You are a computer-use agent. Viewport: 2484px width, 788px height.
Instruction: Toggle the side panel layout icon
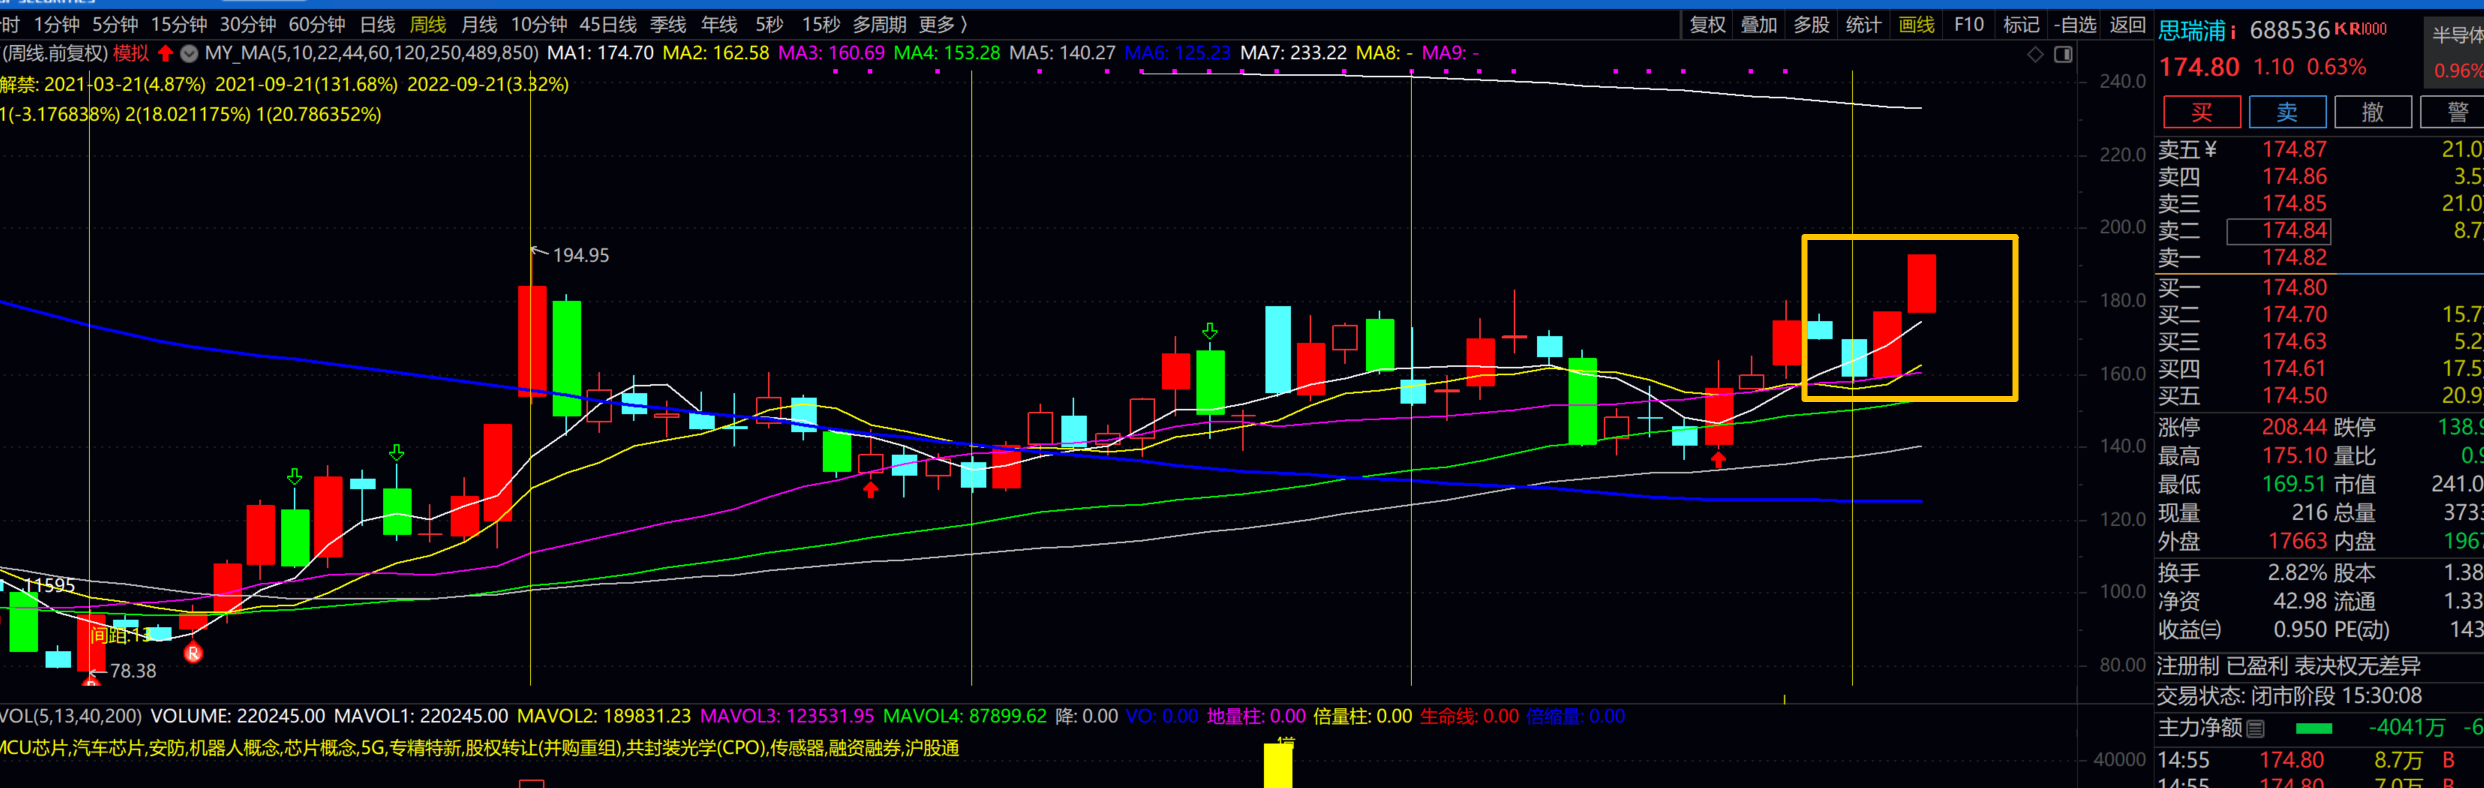point(2063,54)
